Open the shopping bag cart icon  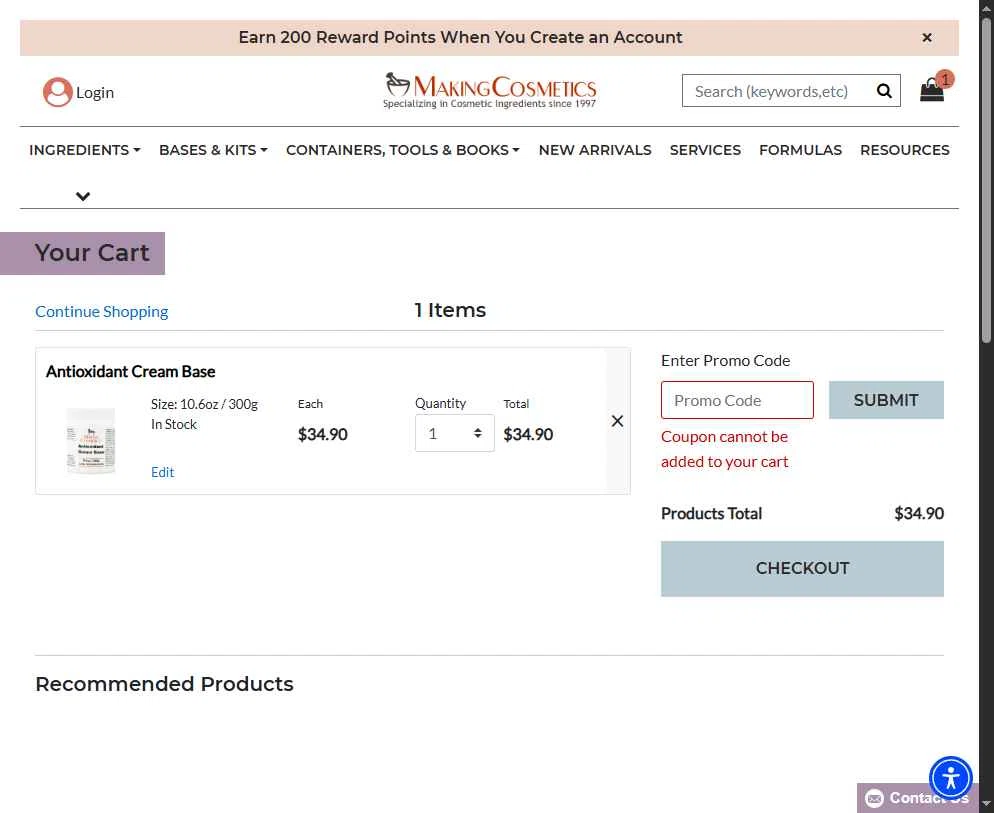click(x=933, y=88)
